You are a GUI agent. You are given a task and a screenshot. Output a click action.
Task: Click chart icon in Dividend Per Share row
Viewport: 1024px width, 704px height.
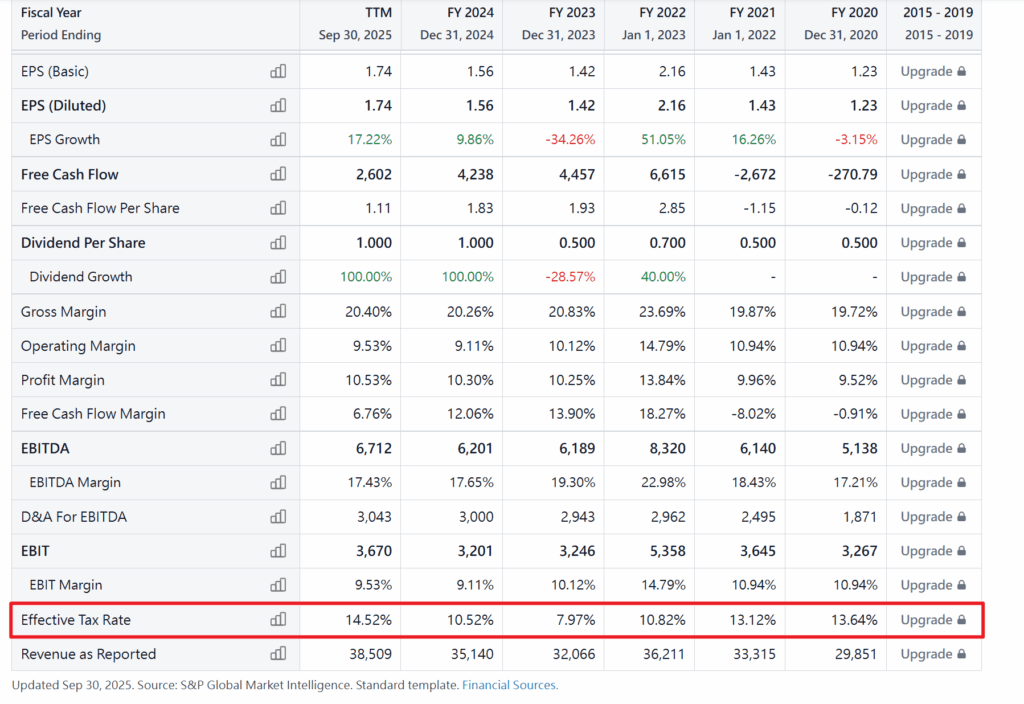pos(278,243)
